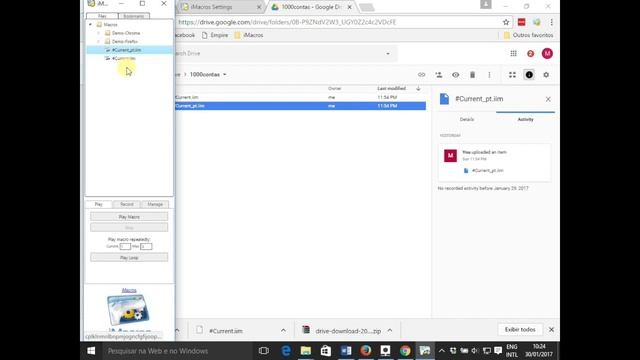Click the red extension icon in Chrome toolbar
Viewport: 640px width, 360px height.
click(521, 22)
